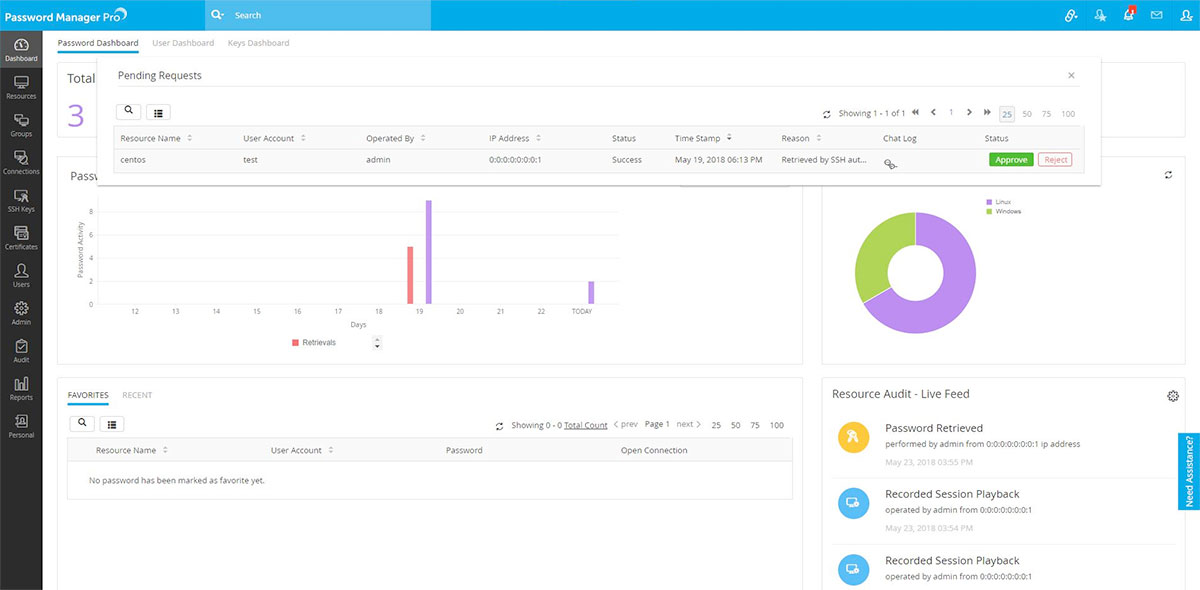Go to Certificates in the sidebar
Screen dimensions: 1200x590
[x=21, y=238]
